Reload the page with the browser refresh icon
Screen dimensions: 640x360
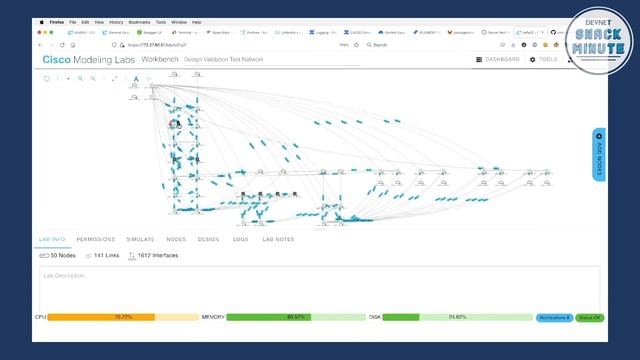(62, 45)
